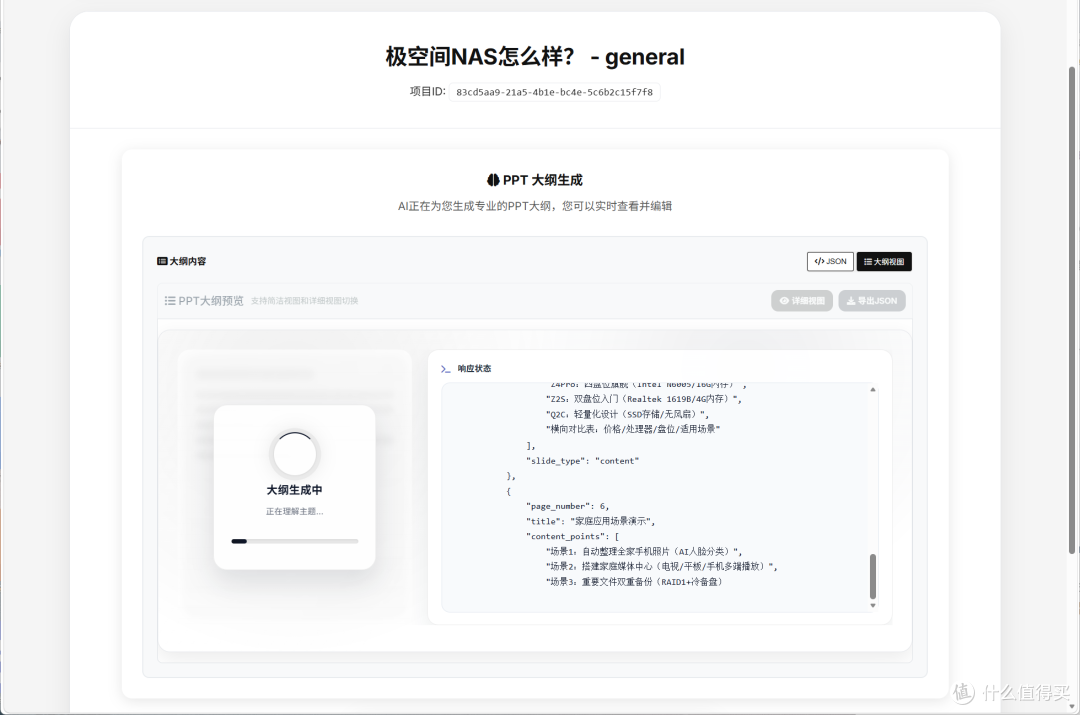Click the response log scroll-down arrow

tap(873, 605)
